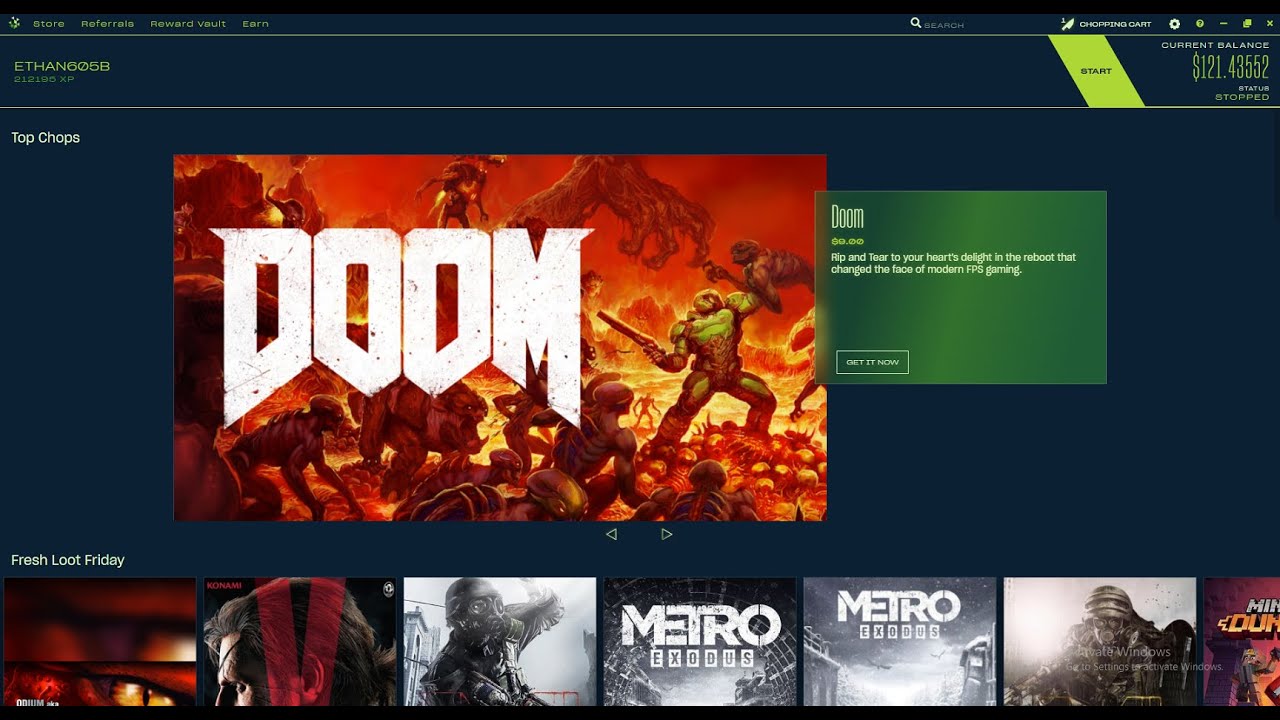
Task: Click Get It Now button
Action: click(x=872, y=362)
